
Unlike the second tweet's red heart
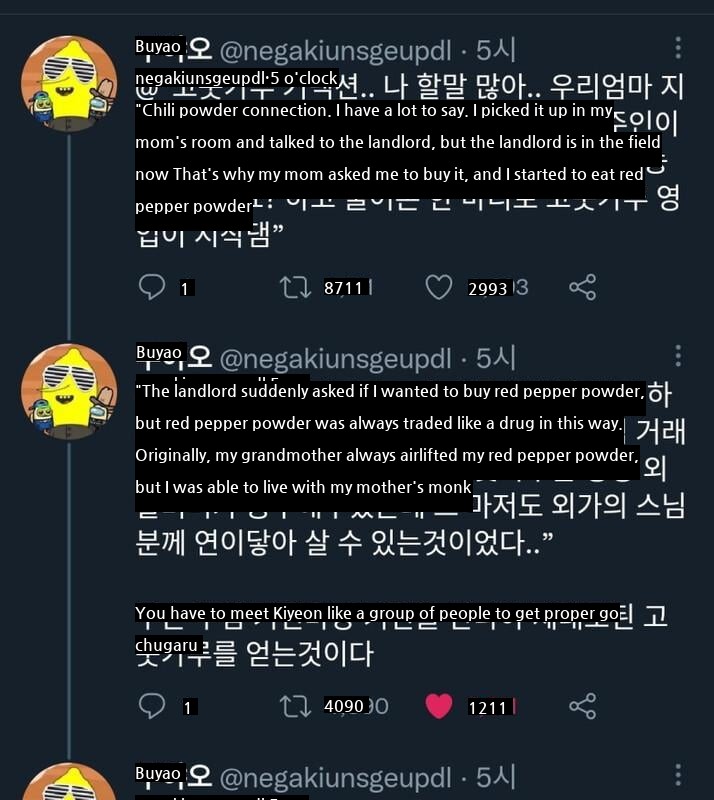439,706
